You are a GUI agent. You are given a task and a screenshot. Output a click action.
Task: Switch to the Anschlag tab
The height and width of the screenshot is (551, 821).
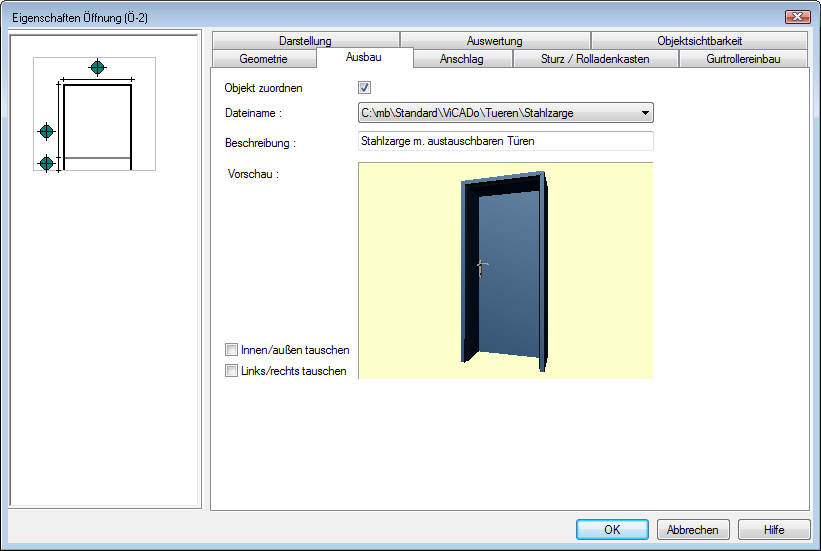click(462, 59)
